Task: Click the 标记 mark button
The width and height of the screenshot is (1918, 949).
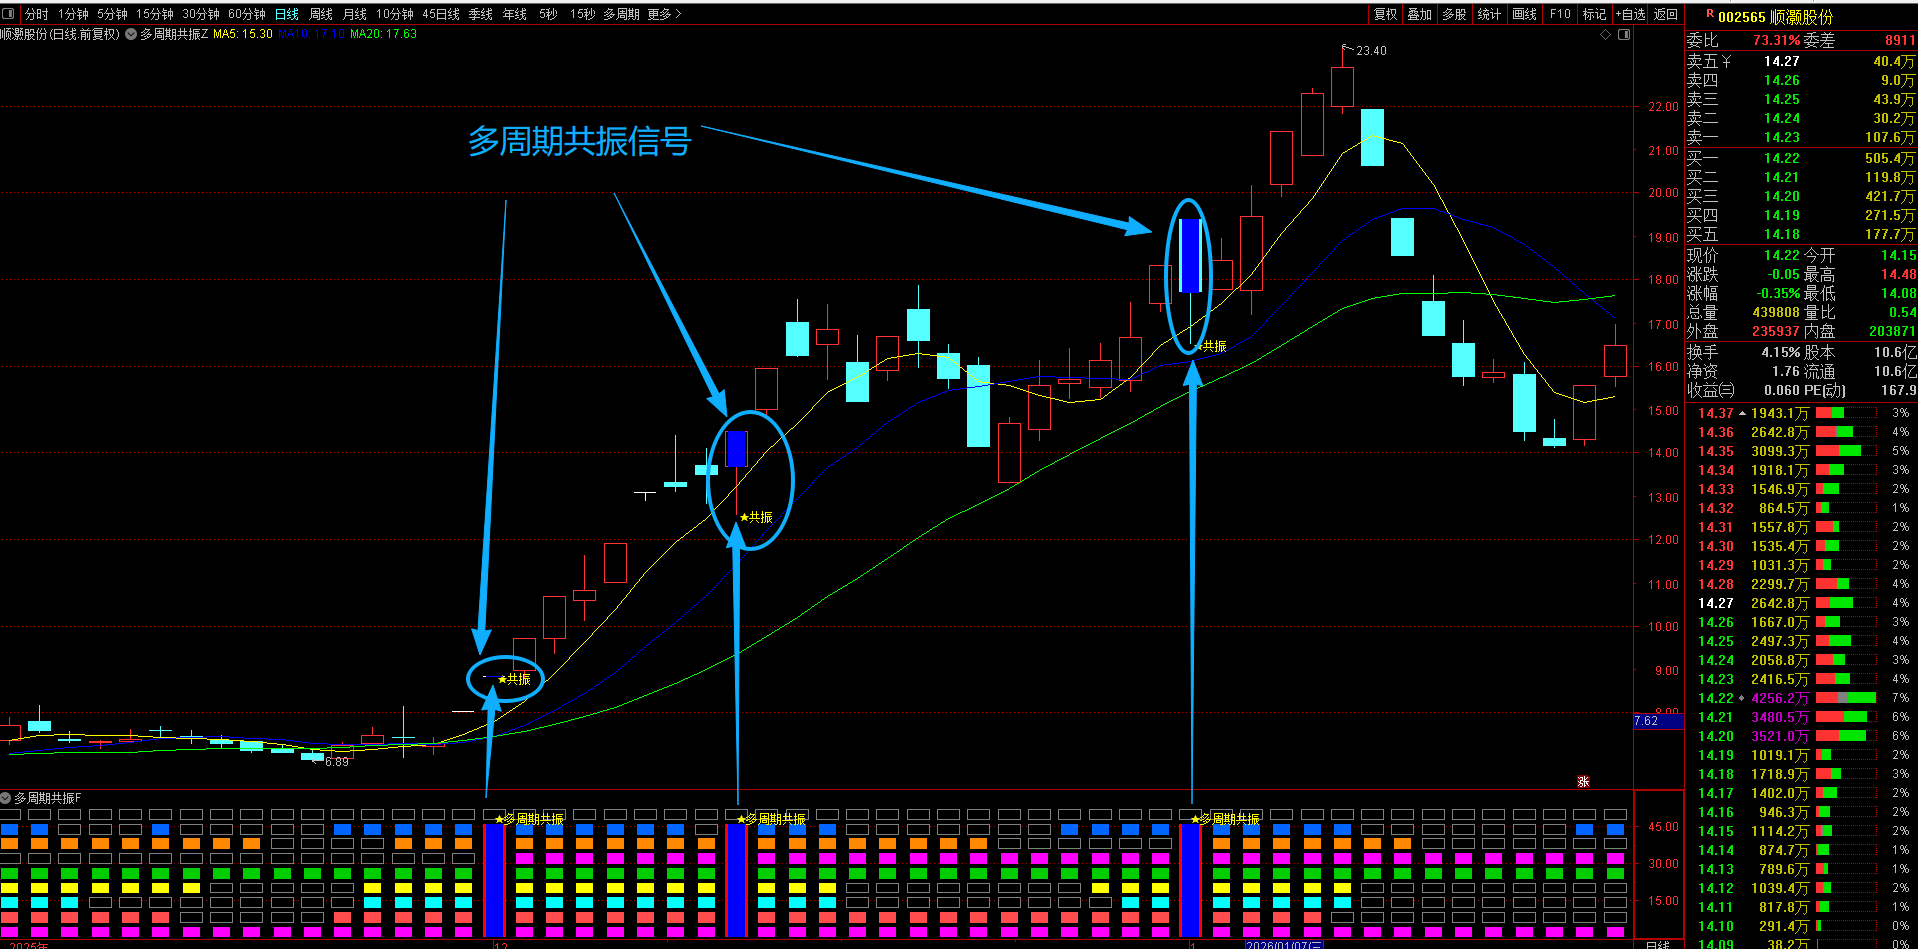Action: point(1595,14)
